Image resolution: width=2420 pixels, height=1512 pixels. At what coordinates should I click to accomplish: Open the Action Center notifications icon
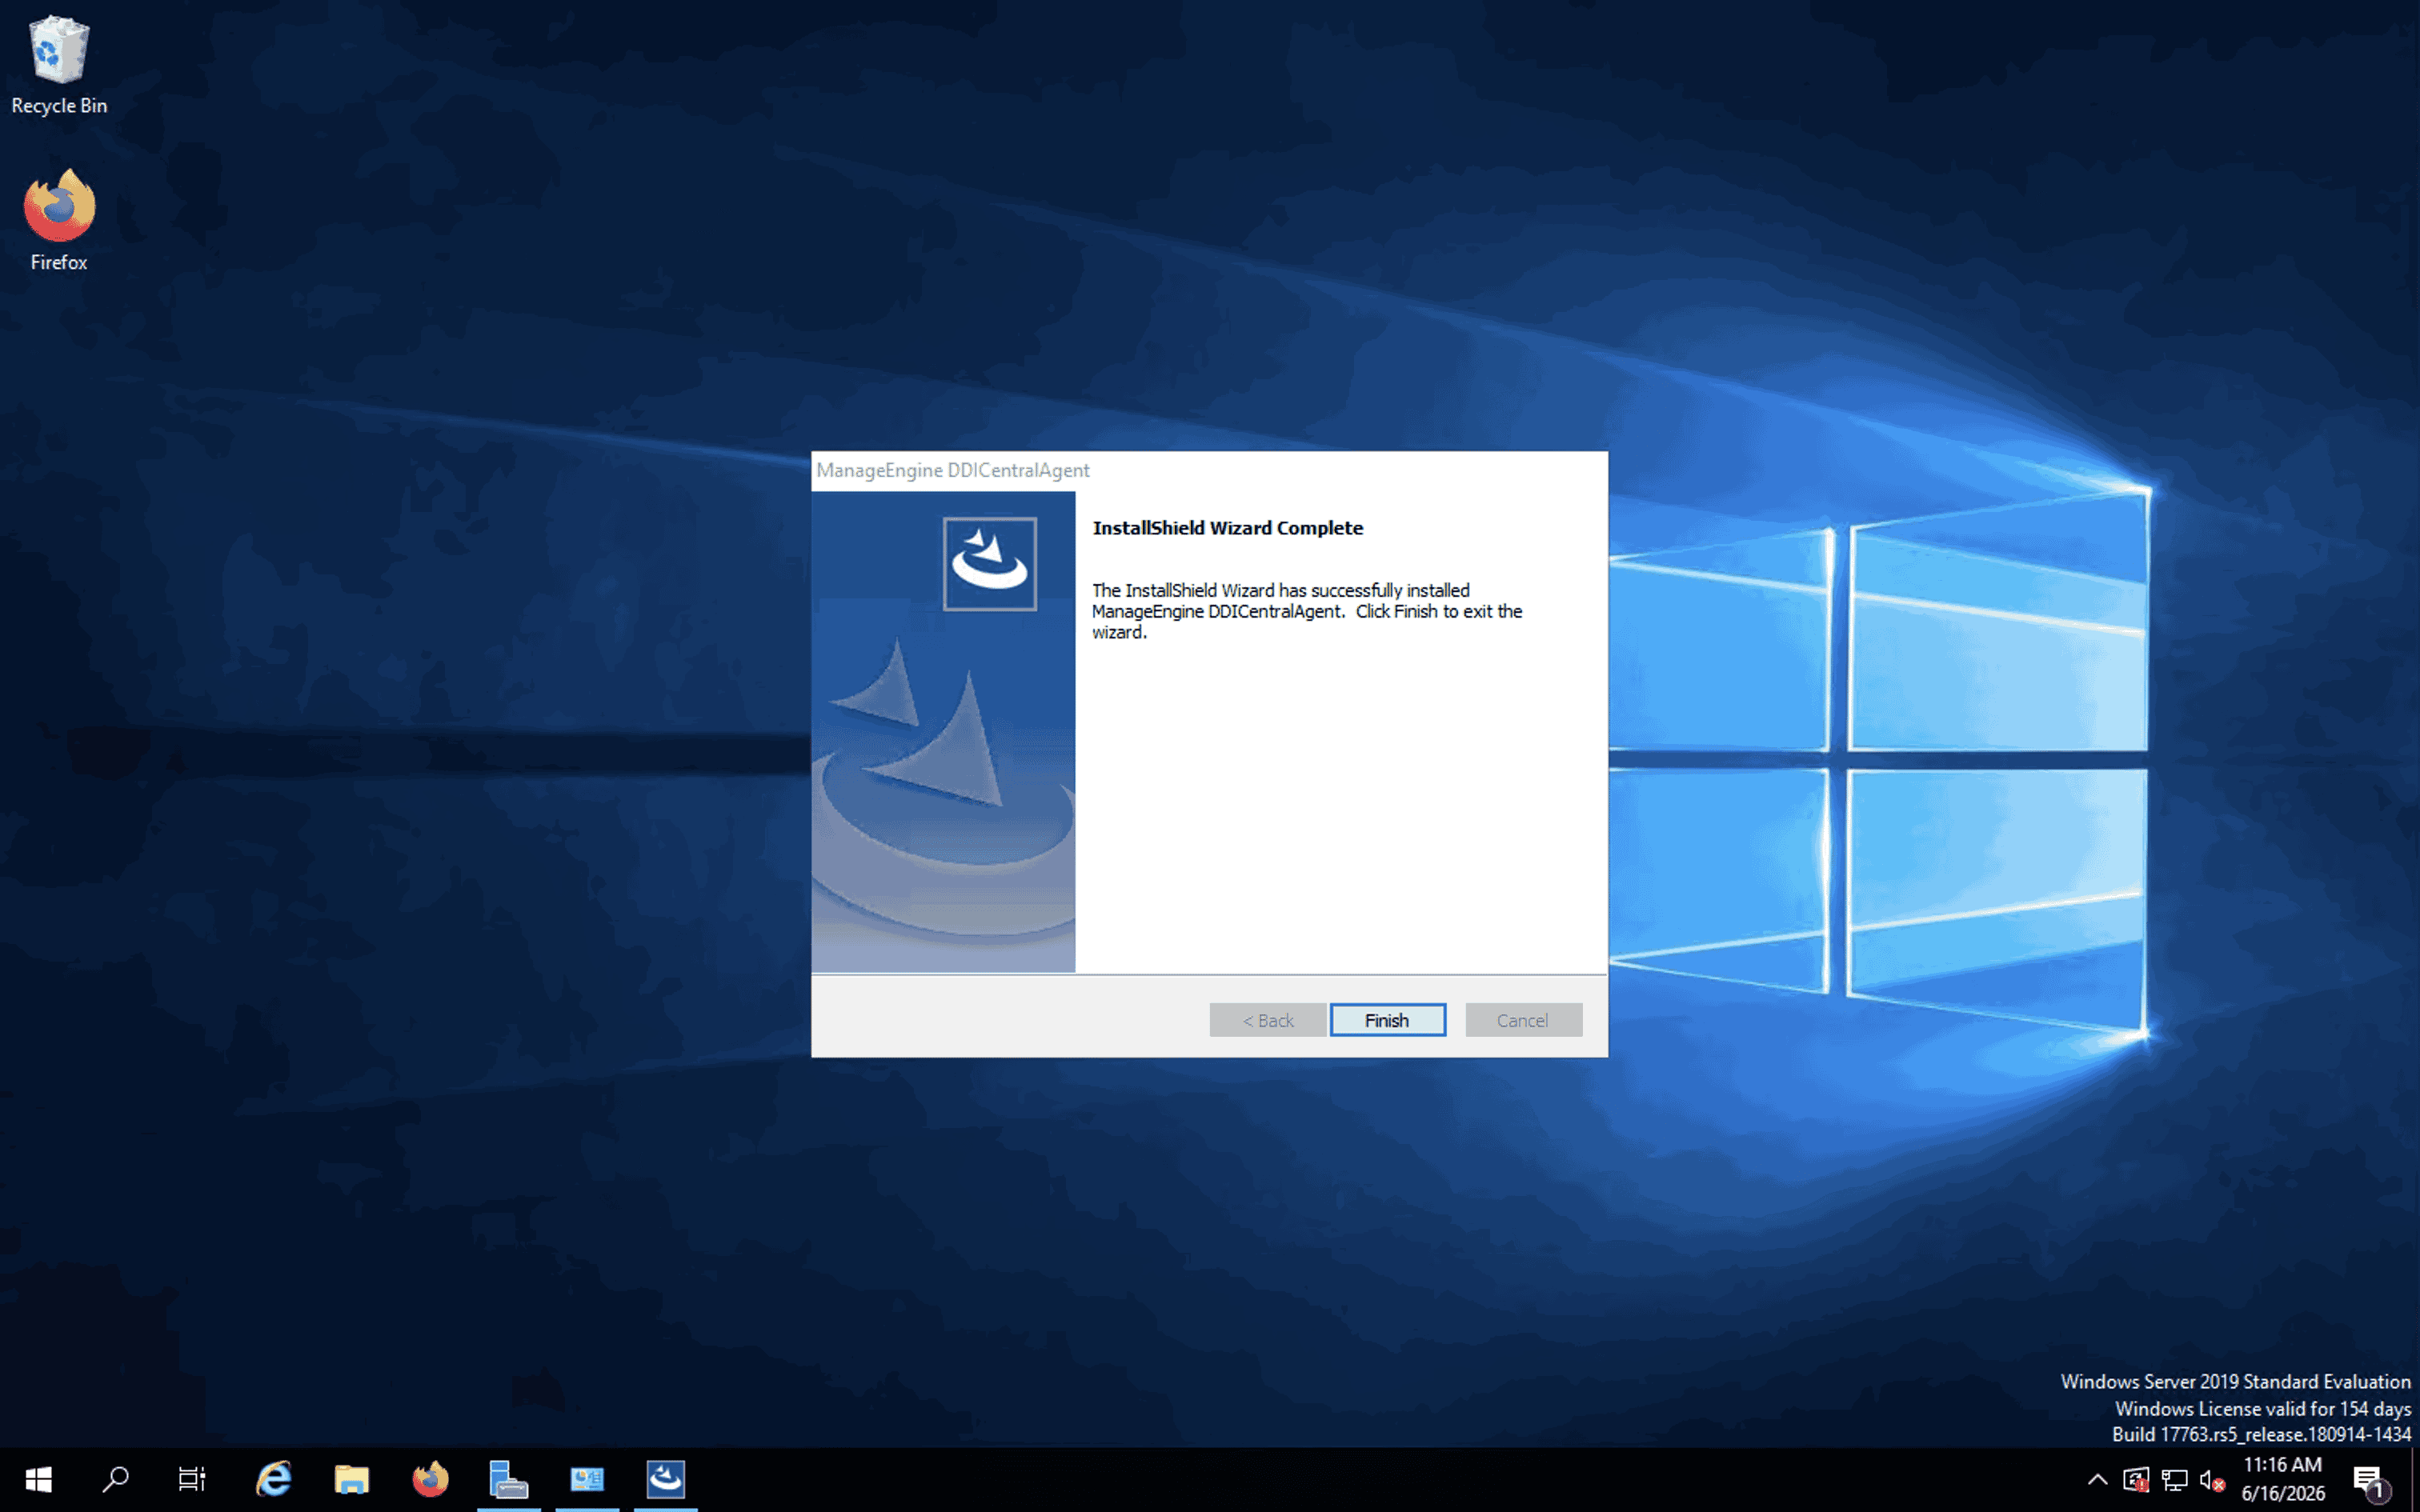pyautogui.click(x=2371, y=1480)
